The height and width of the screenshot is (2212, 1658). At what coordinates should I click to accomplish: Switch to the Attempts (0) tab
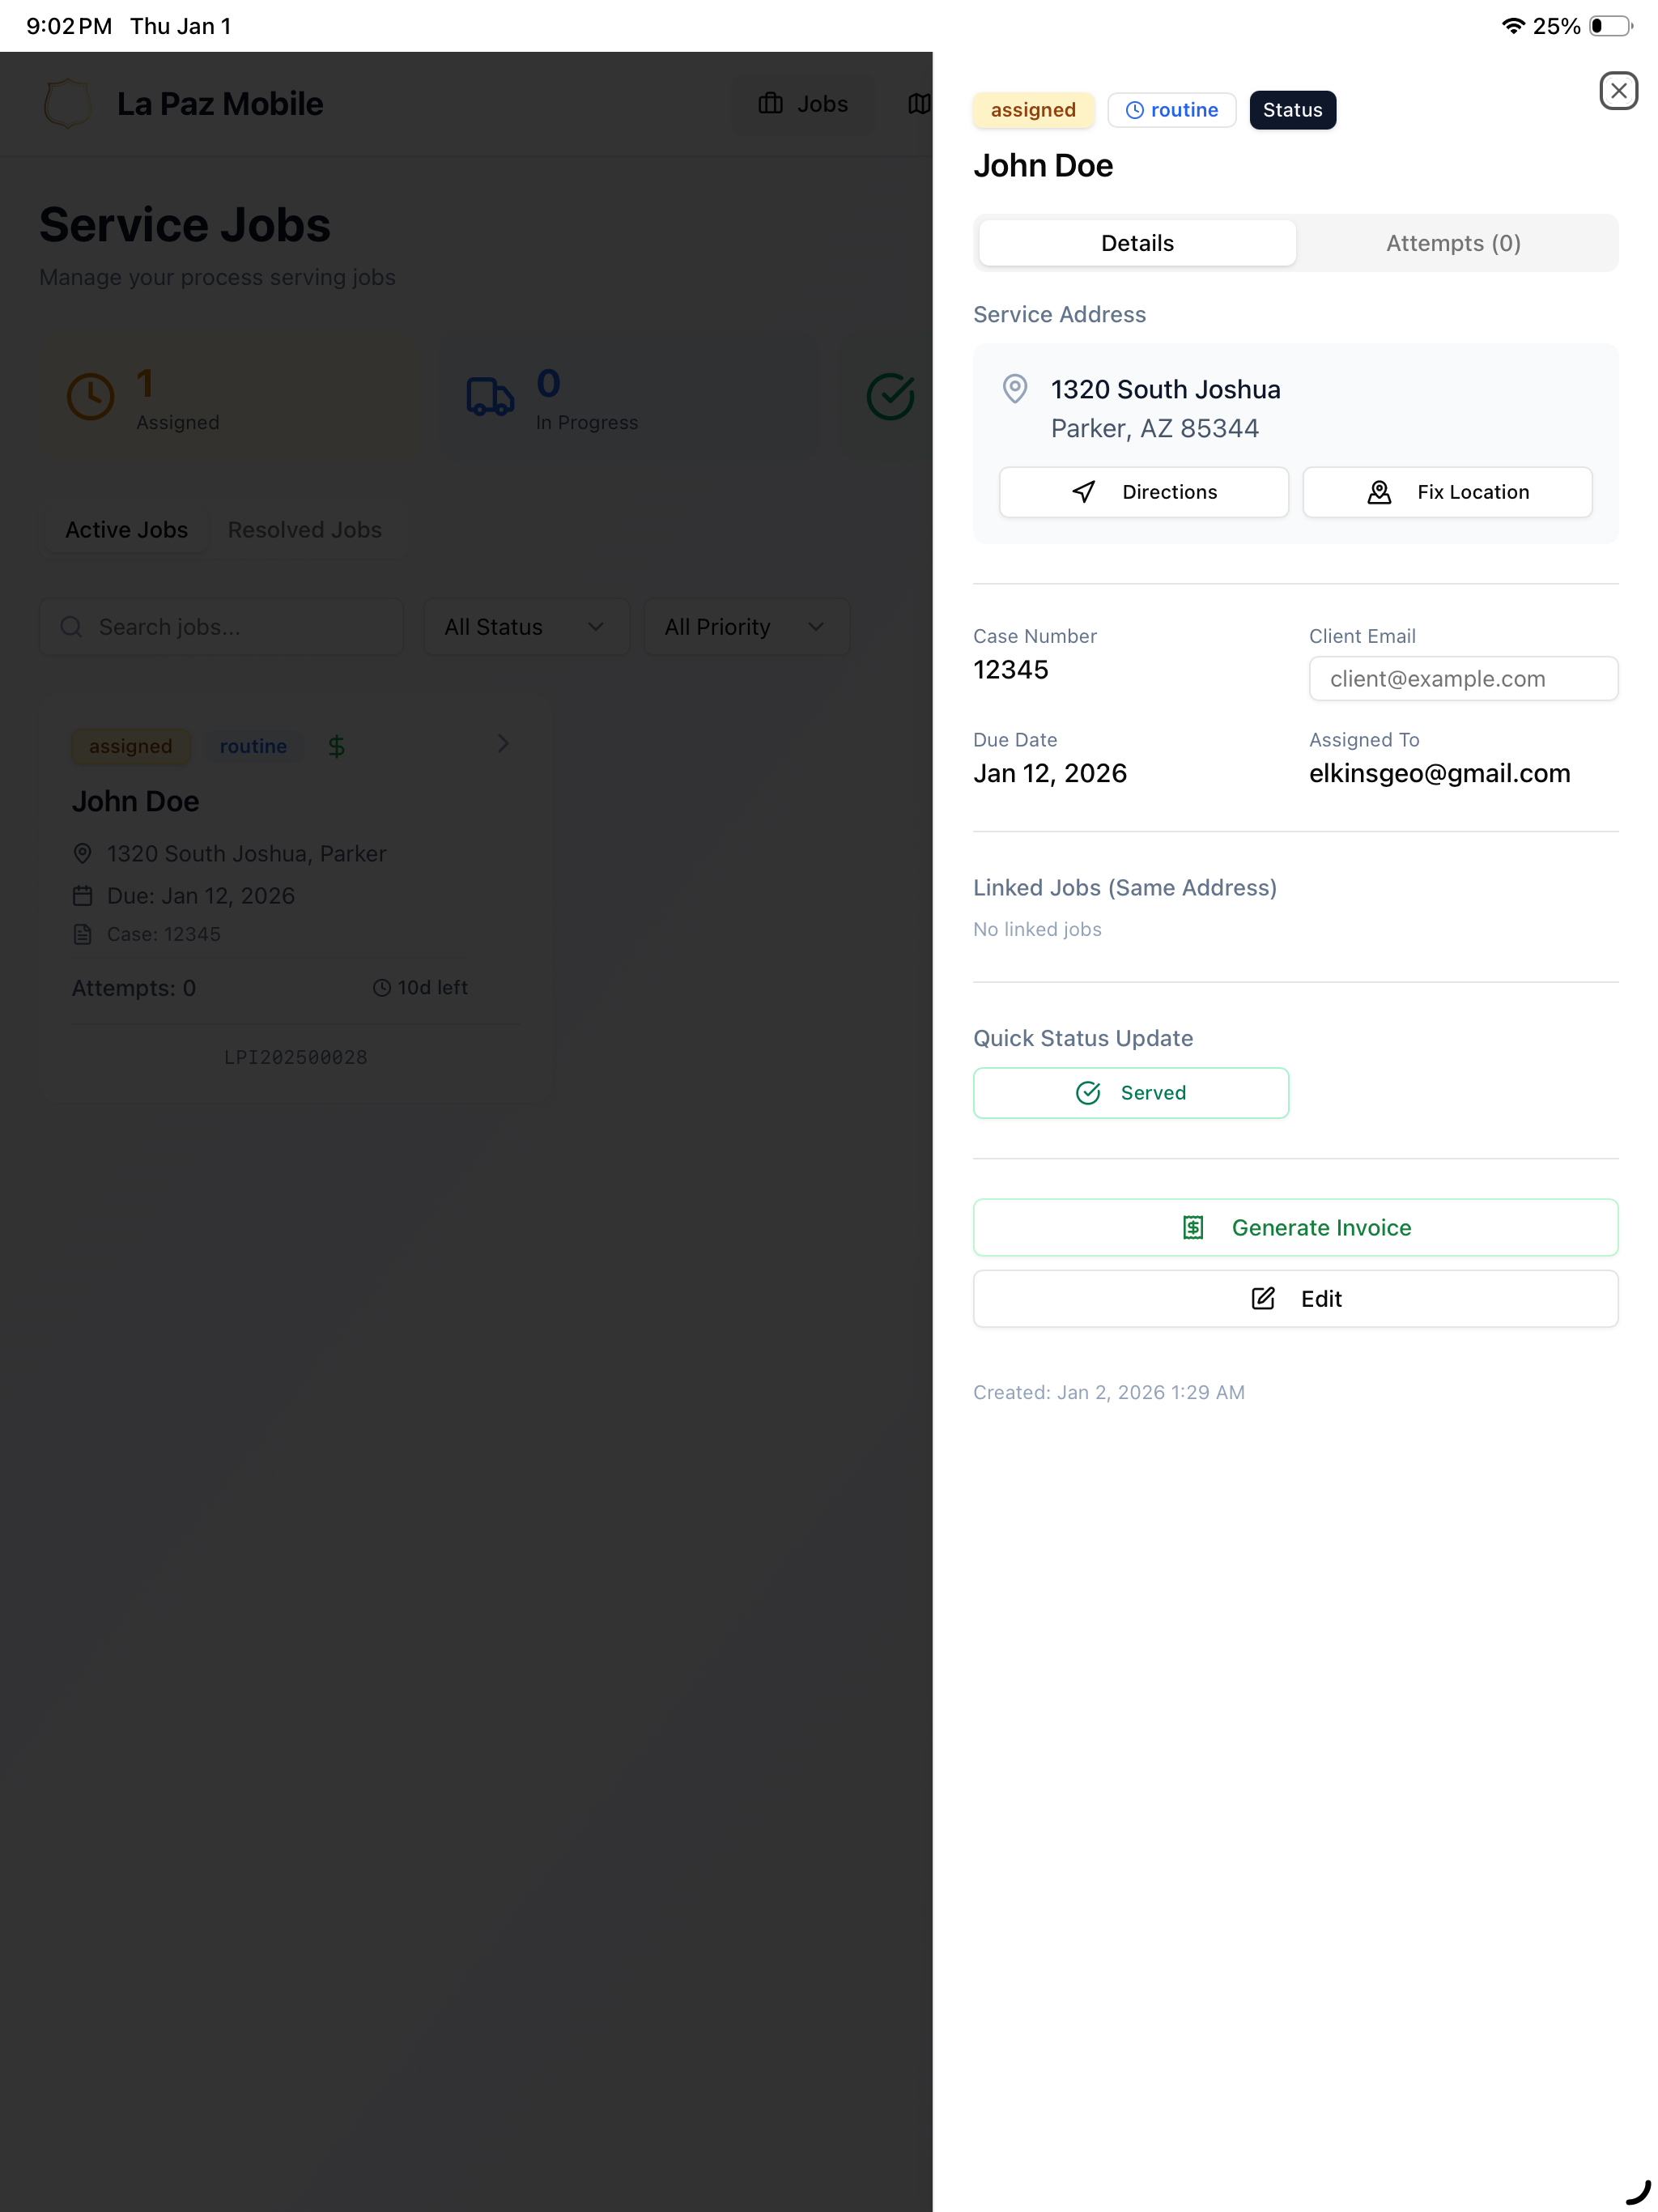click(x=1453, y=243)
